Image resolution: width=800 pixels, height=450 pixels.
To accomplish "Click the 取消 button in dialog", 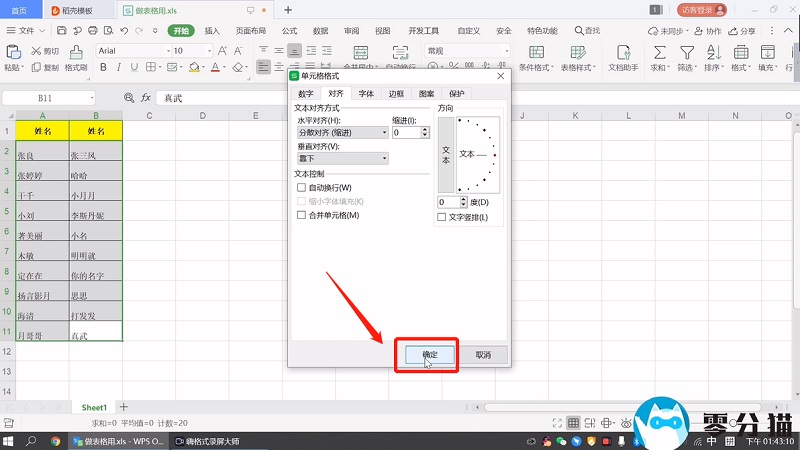I will point(482,354).
